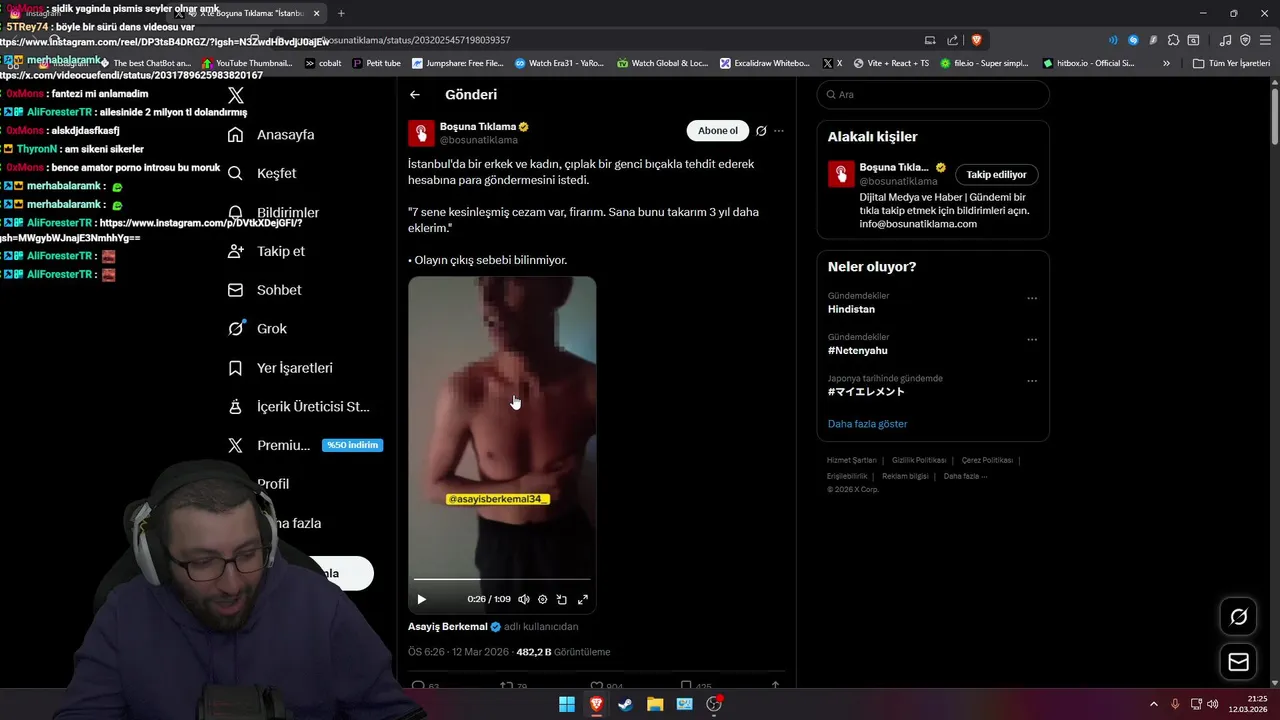The height and width of the screenshot is (720, 1280).
Task: Open Watch Global & Loc... bookmark
Action: (x=662, y=63)
